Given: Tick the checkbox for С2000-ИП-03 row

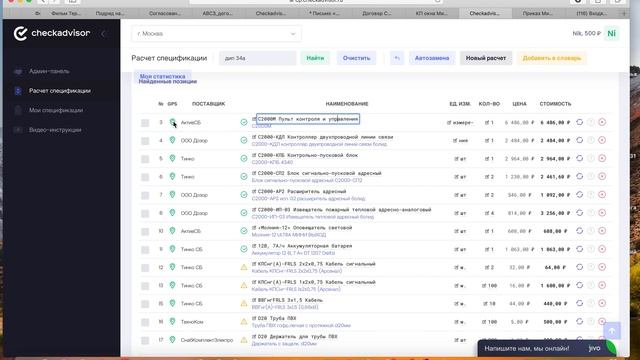Looking at the screenshot, I should point(145,213).
